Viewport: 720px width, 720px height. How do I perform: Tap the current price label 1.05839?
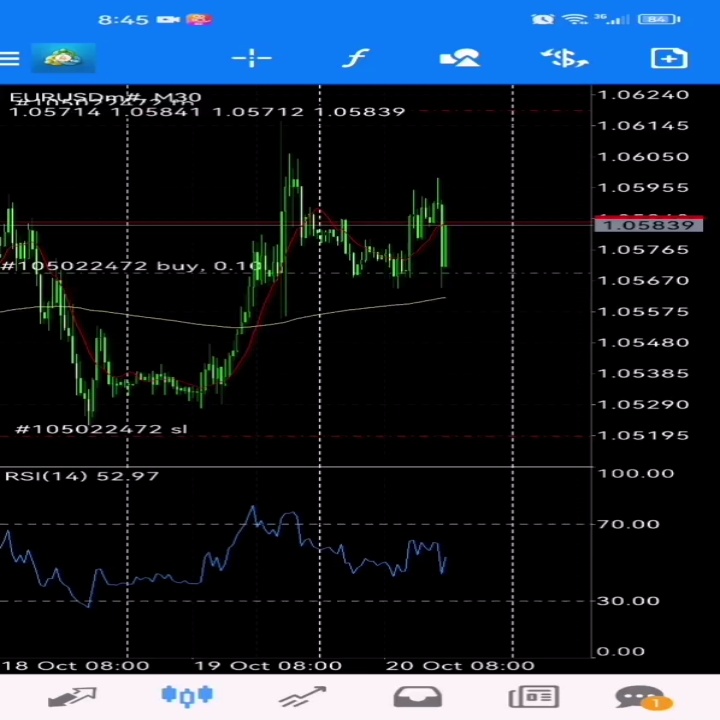pyautogui.click(x=648, y=225)
